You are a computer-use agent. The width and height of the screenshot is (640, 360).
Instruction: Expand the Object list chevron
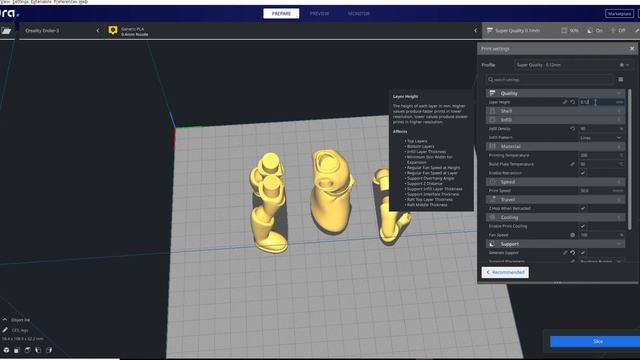(x=5, y=320)
